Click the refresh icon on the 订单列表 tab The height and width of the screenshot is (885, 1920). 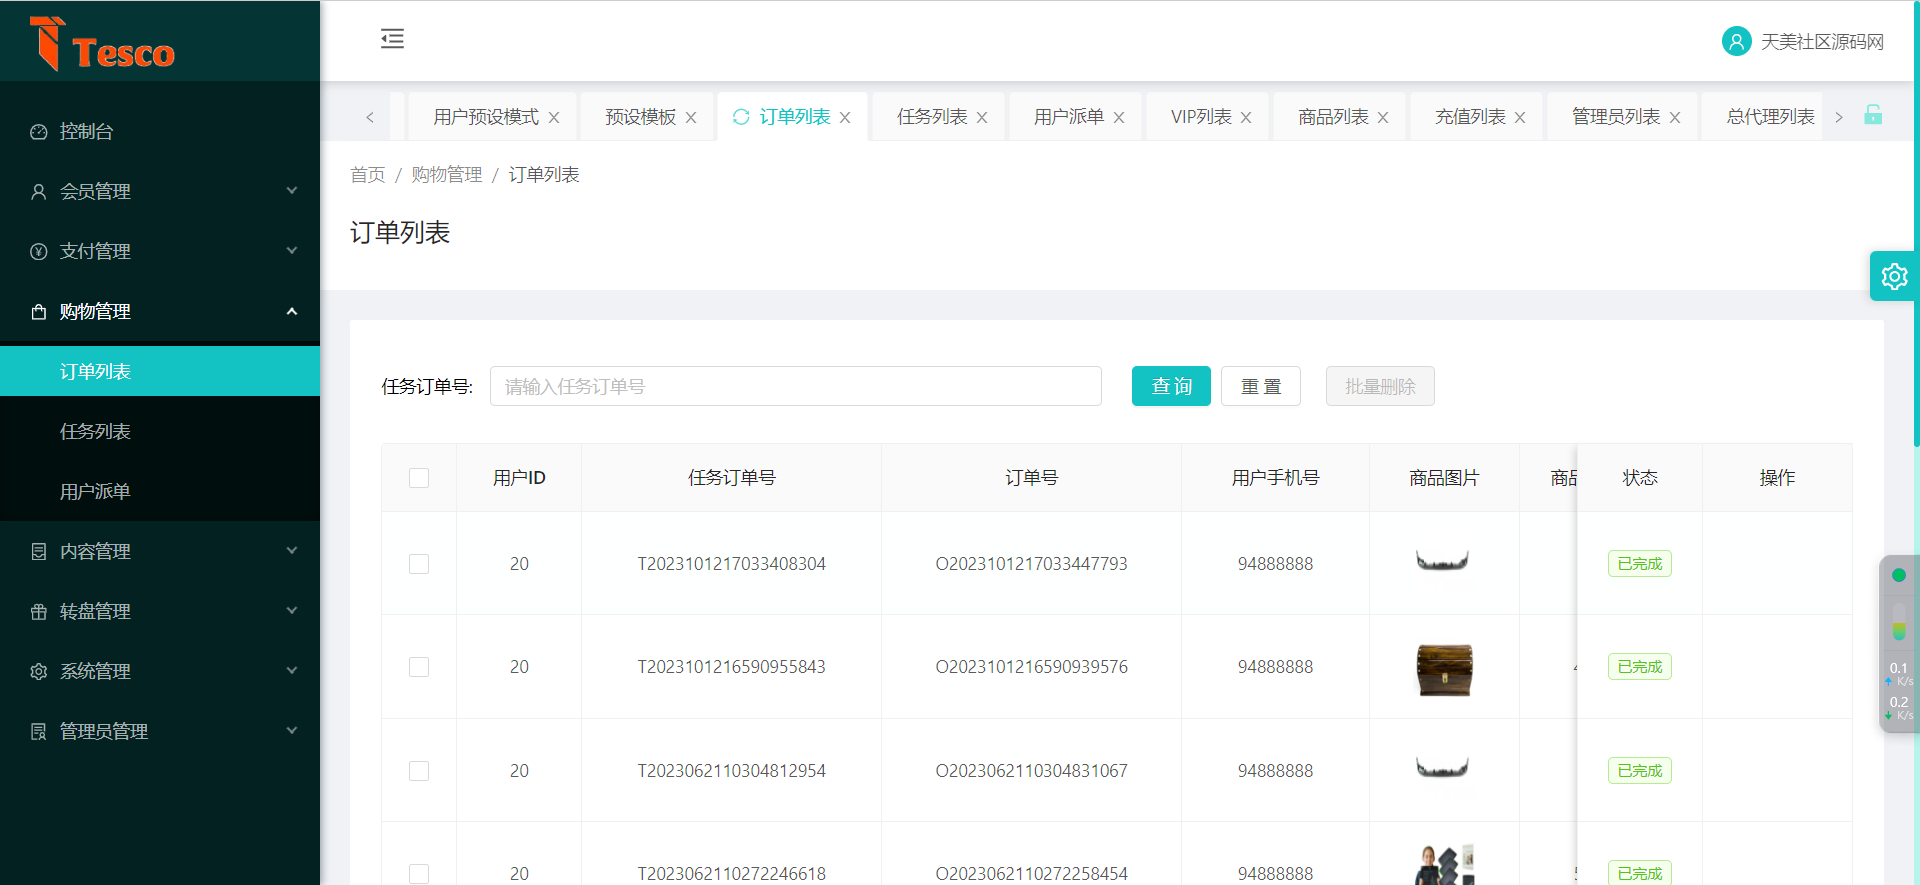[741, 117]
